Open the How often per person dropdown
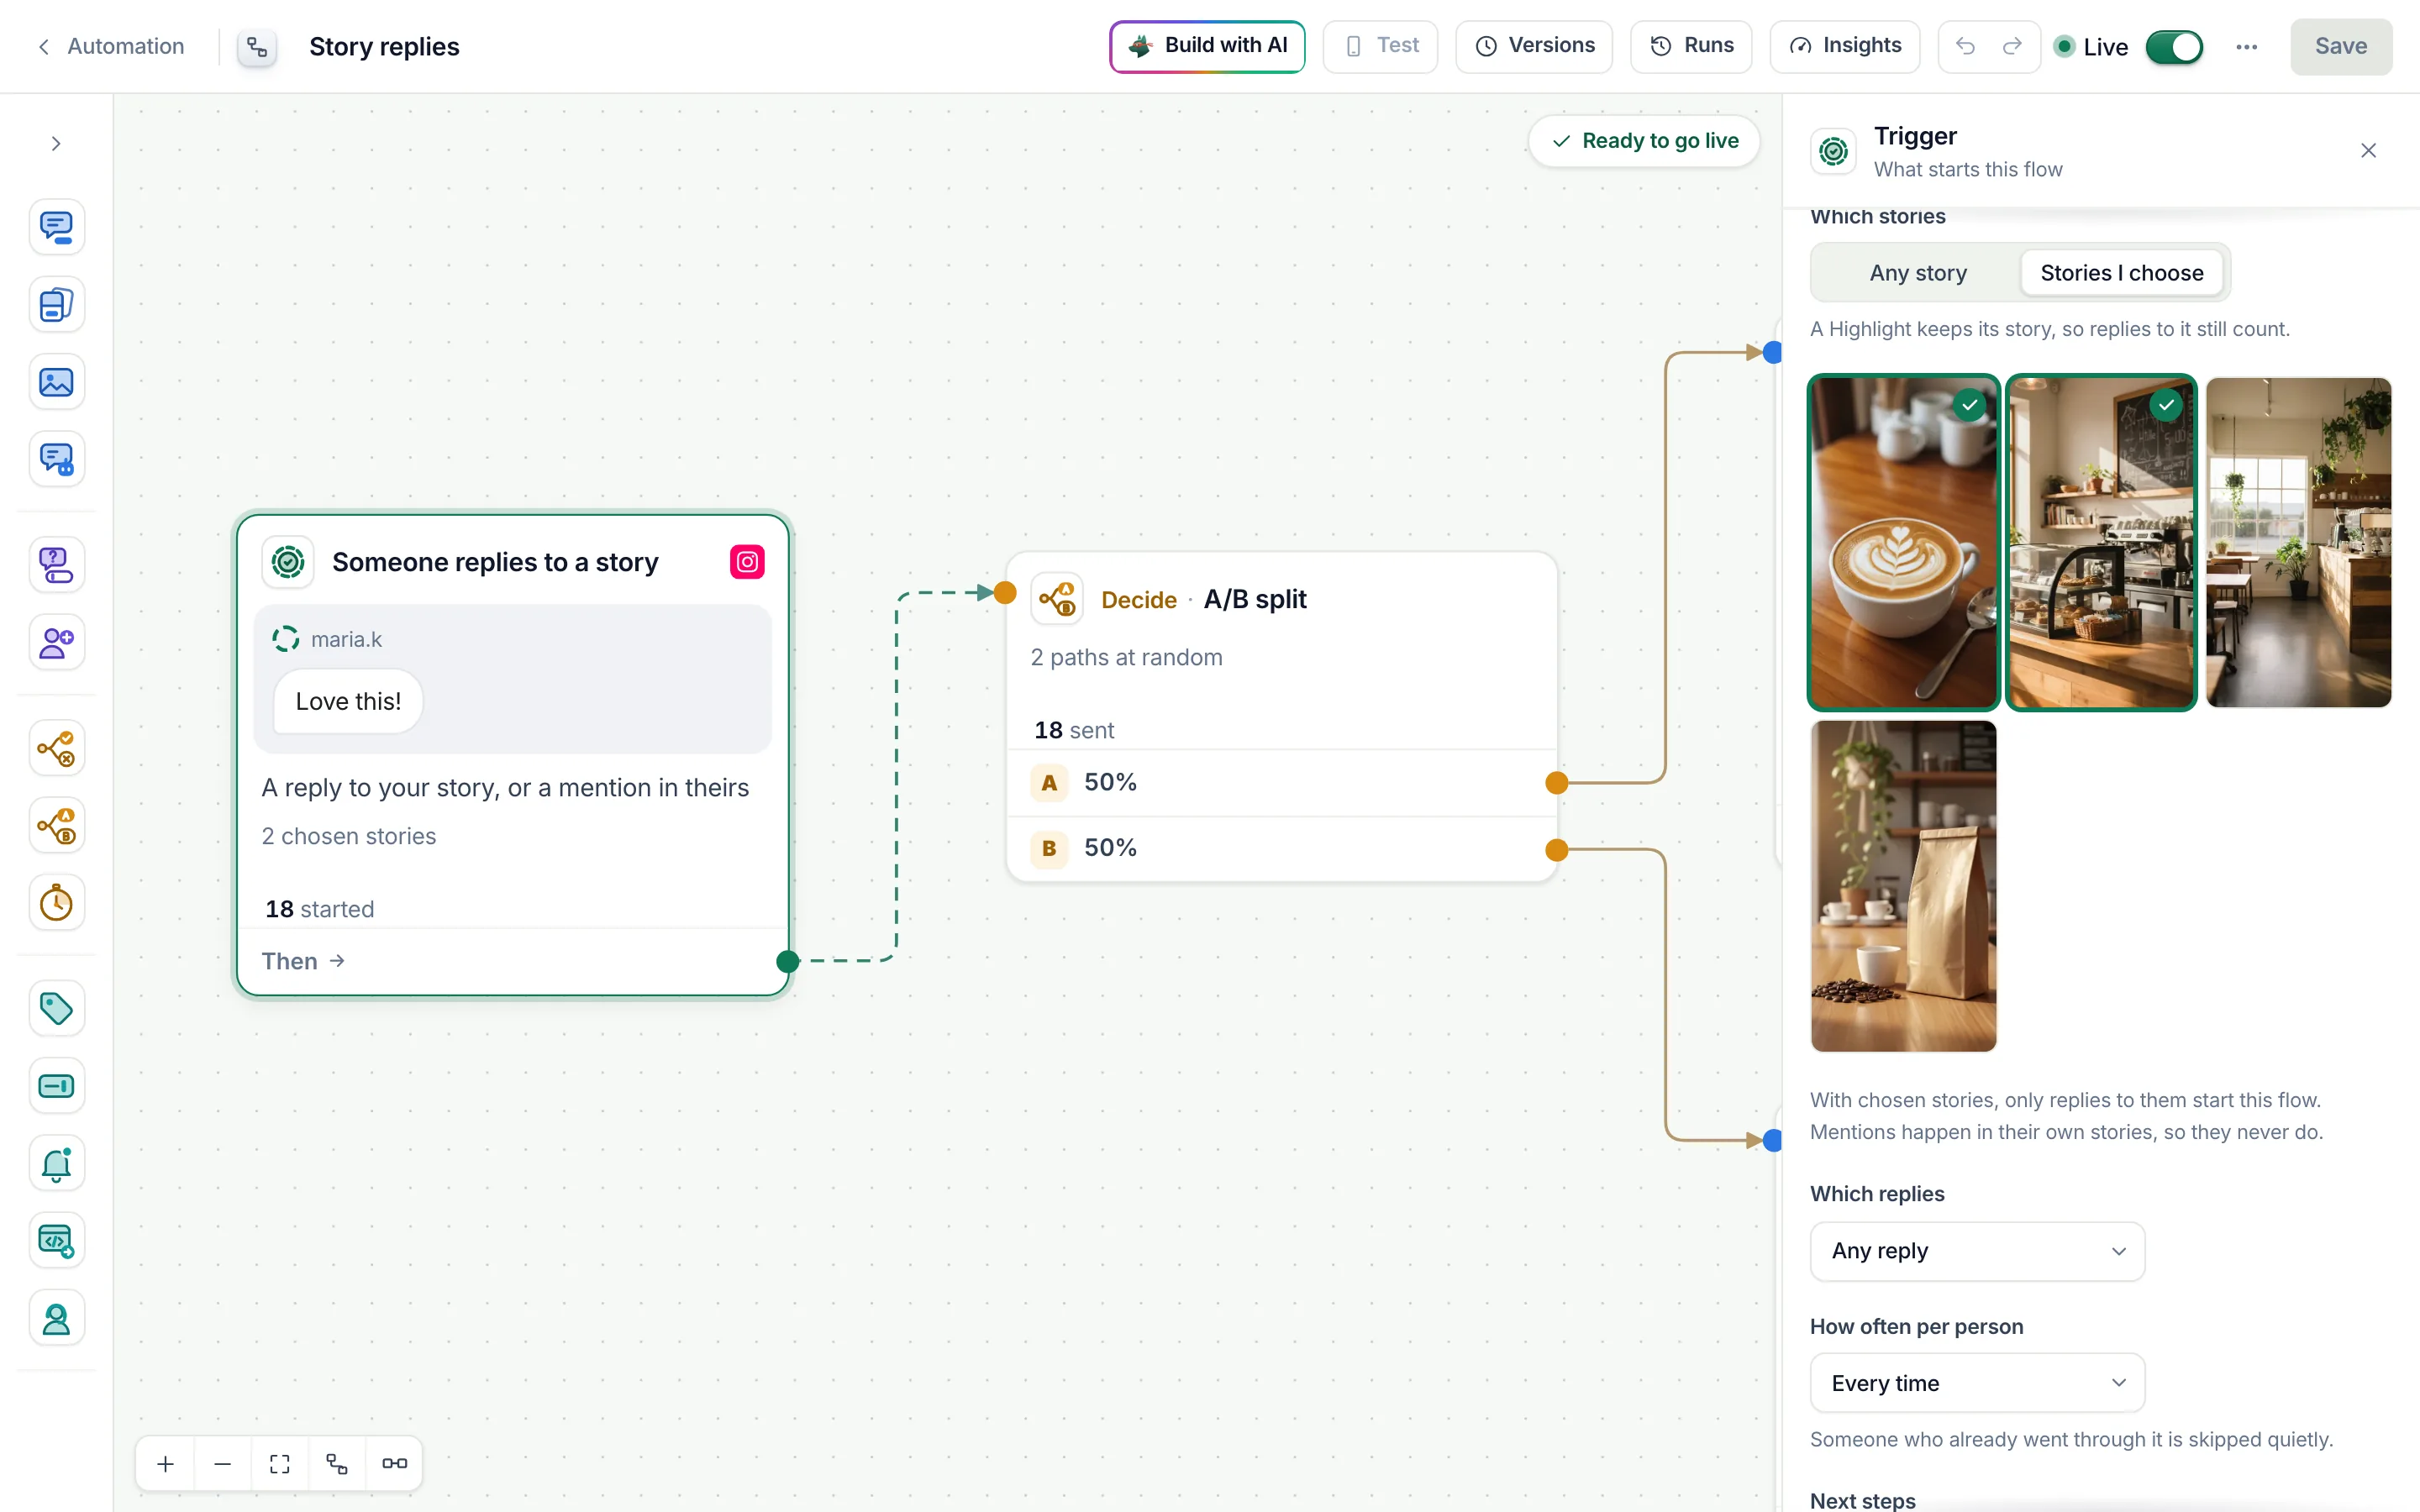The height and width of the screenshot is (1512, 2420). tap(1977, 1383)
